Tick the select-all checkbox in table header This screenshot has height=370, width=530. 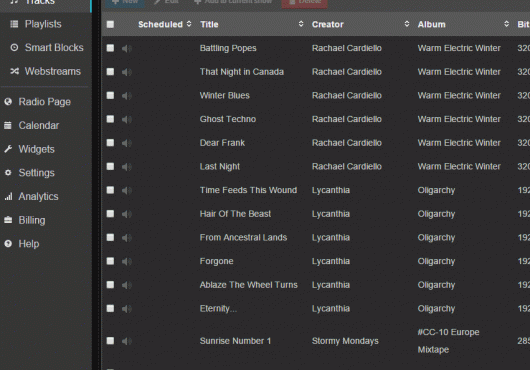coord(110,24)
